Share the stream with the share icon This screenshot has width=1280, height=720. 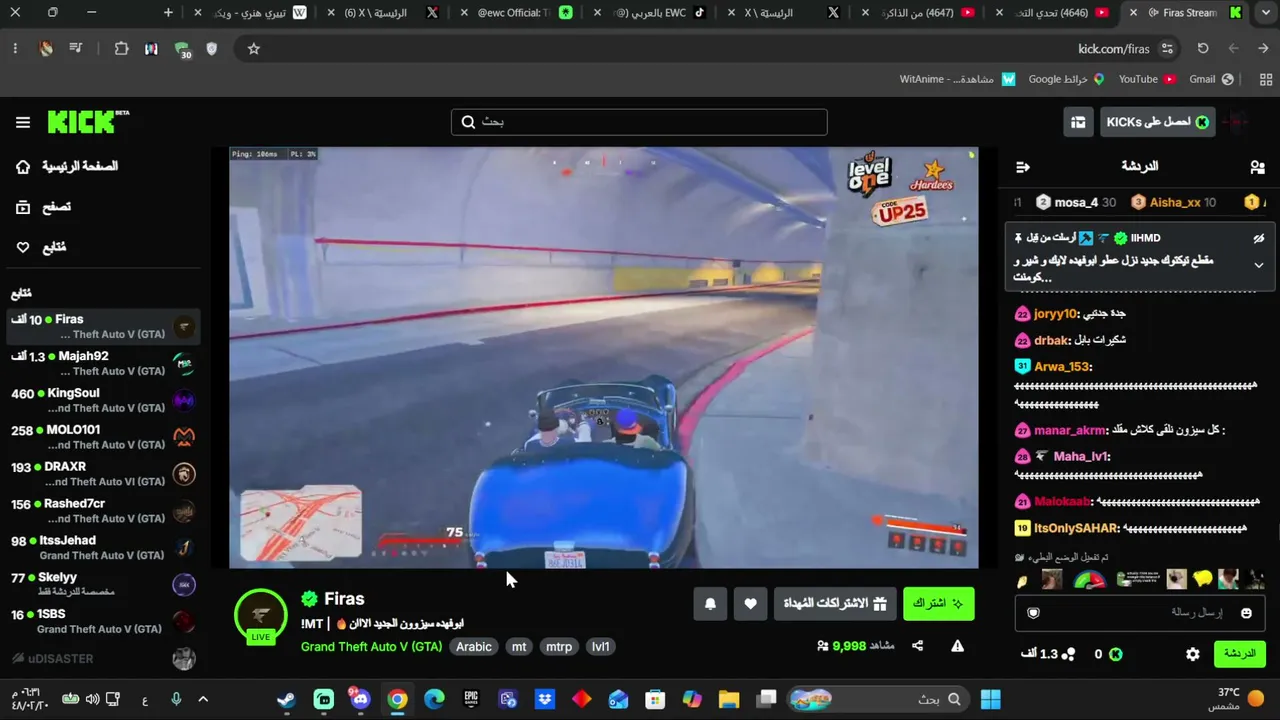point(917,646)
